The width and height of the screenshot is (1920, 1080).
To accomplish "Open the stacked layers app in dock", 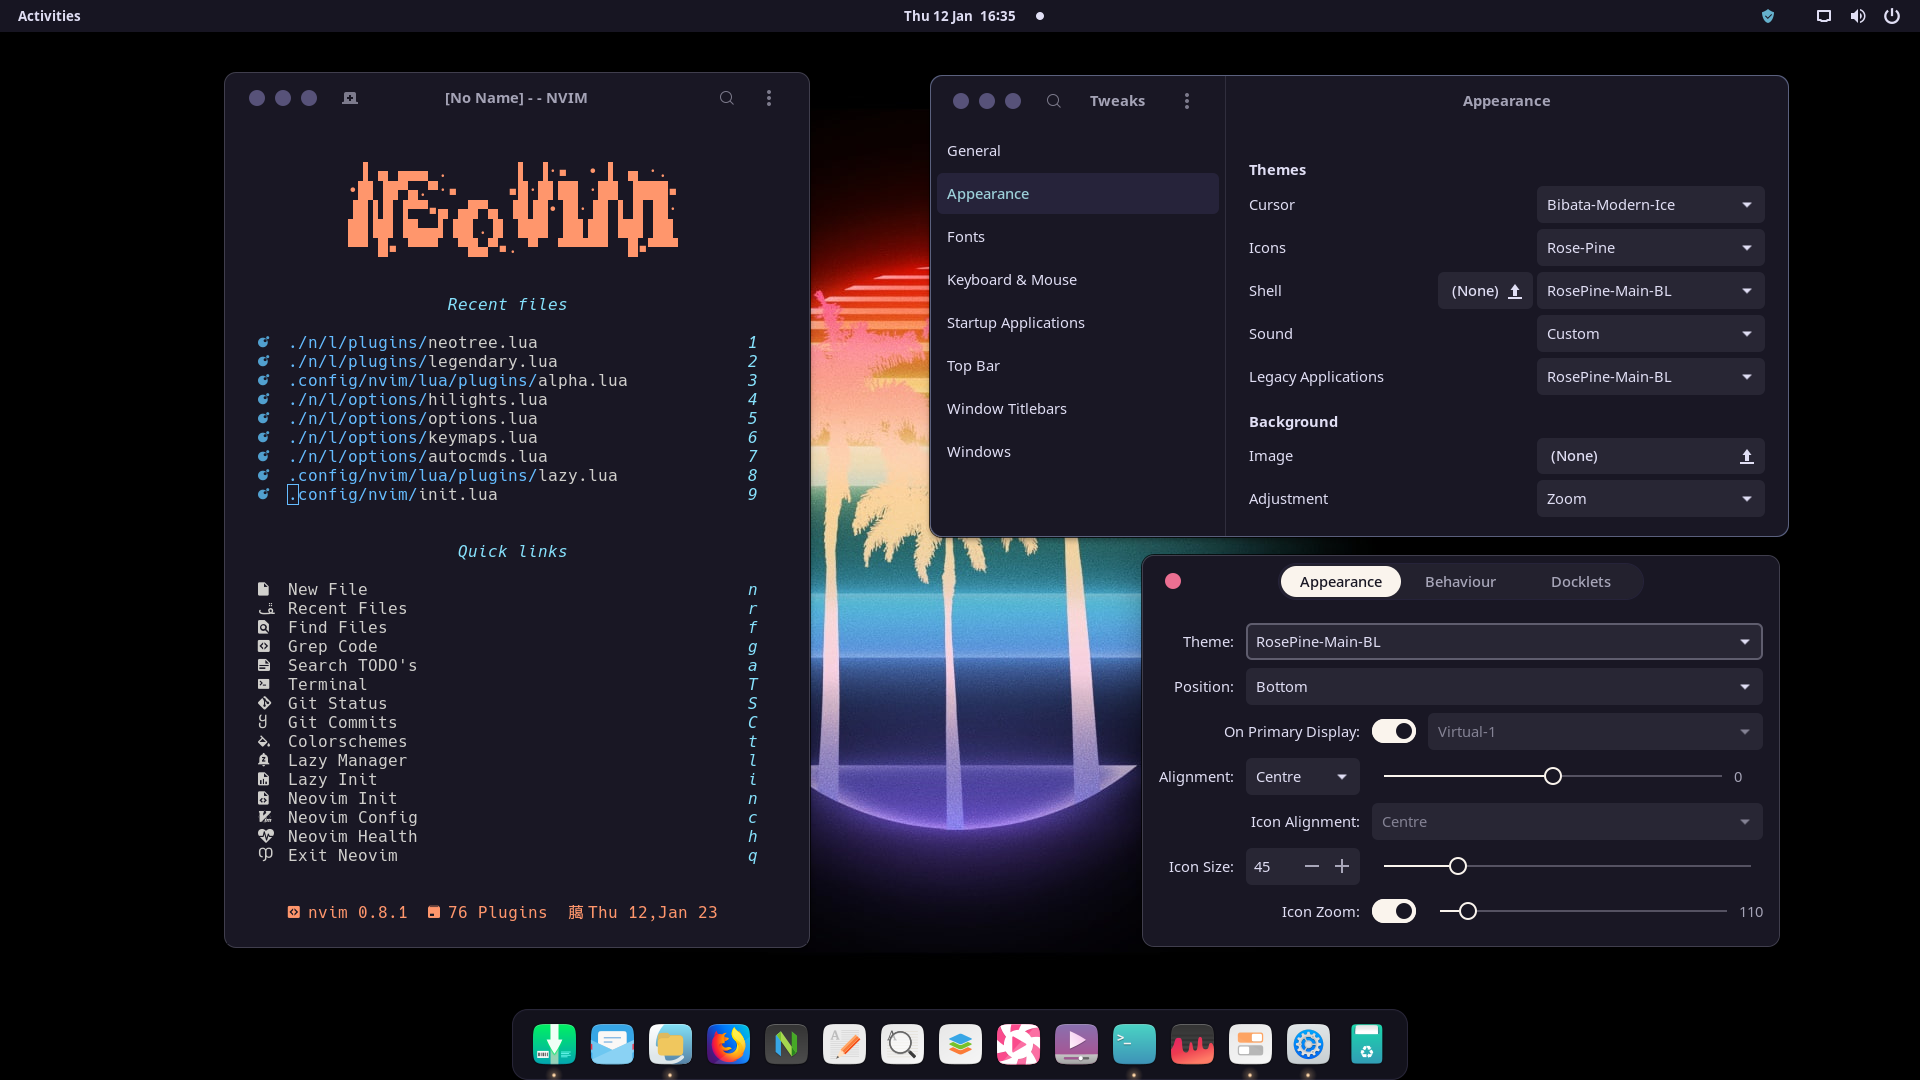I will pyautogui.click(x=960, y=1044).
